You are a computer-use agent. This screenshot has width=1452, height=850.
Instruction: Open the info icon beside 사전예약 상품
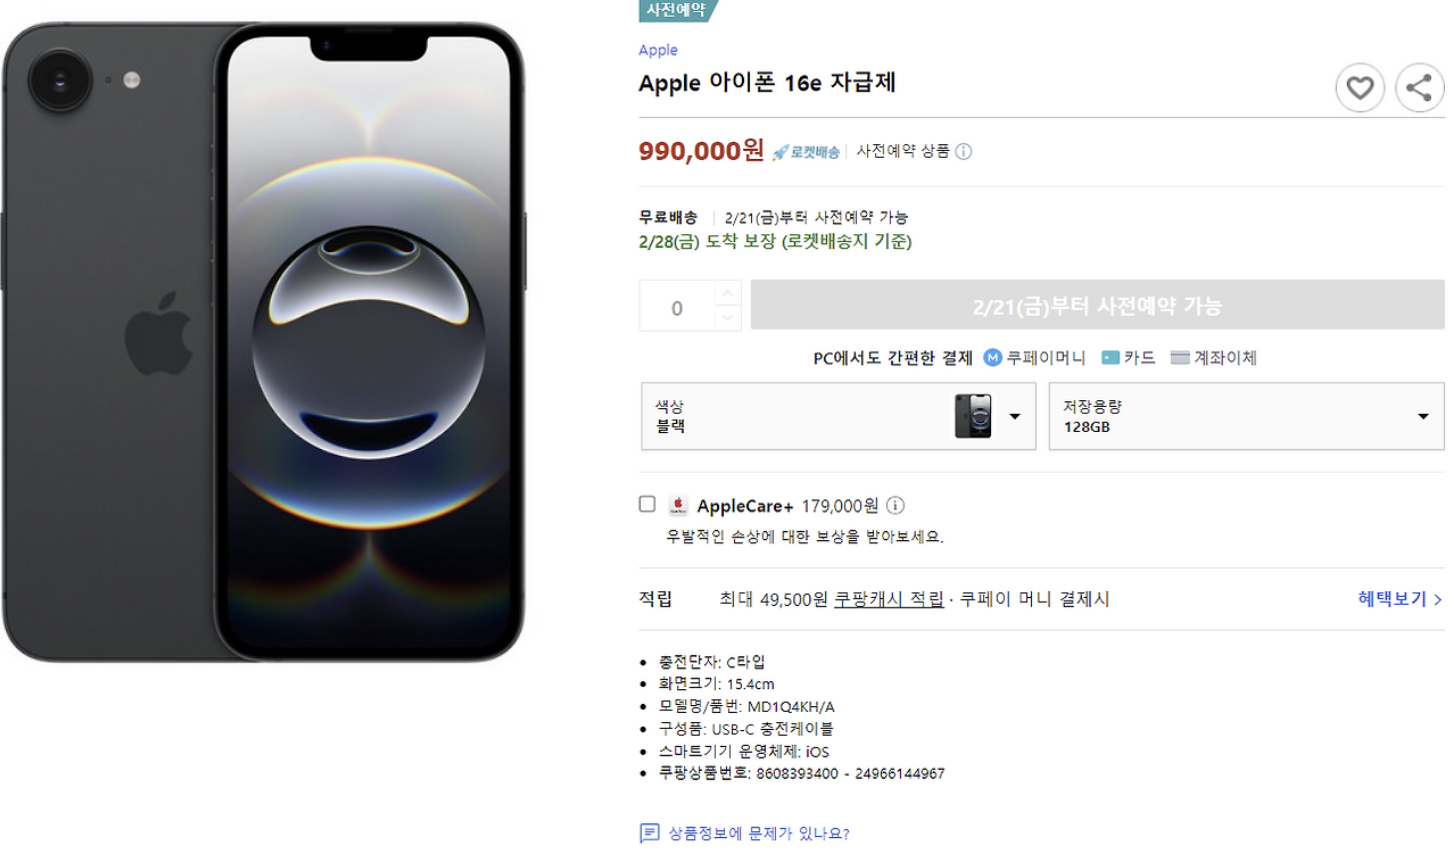pos(962,152)
